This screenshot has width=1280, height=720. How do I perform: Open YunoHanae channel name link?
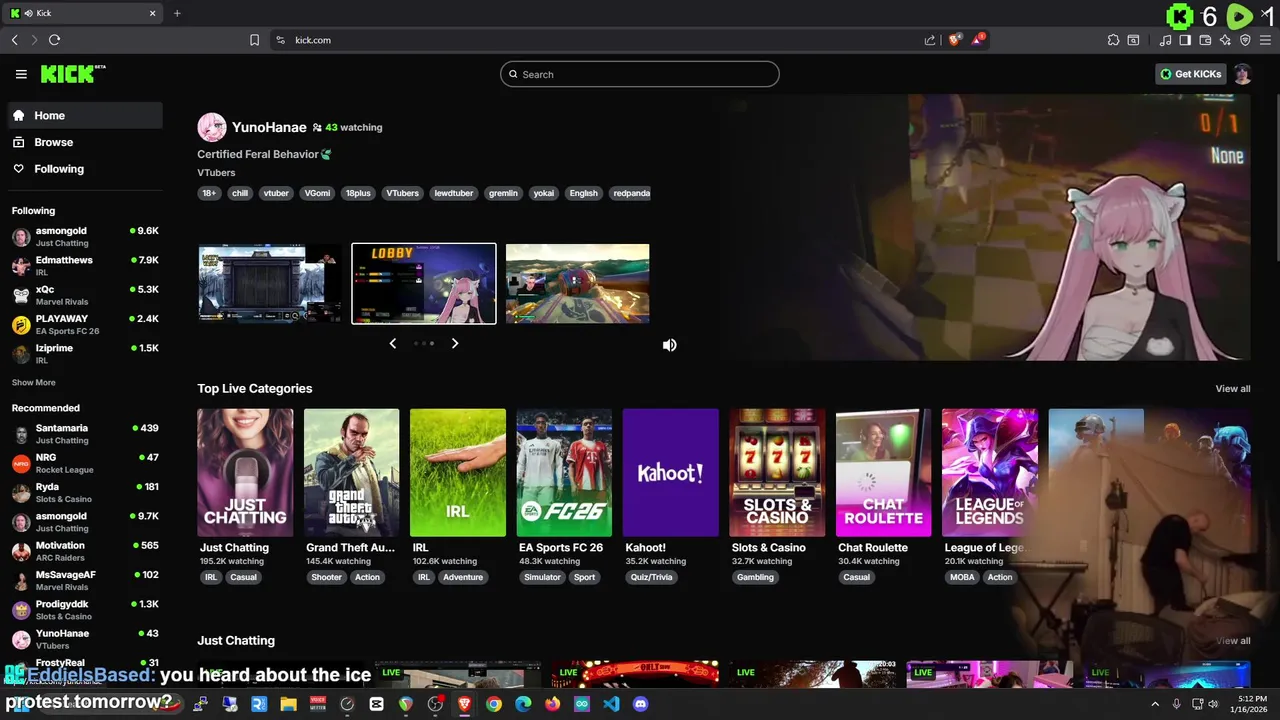point(269,127)
